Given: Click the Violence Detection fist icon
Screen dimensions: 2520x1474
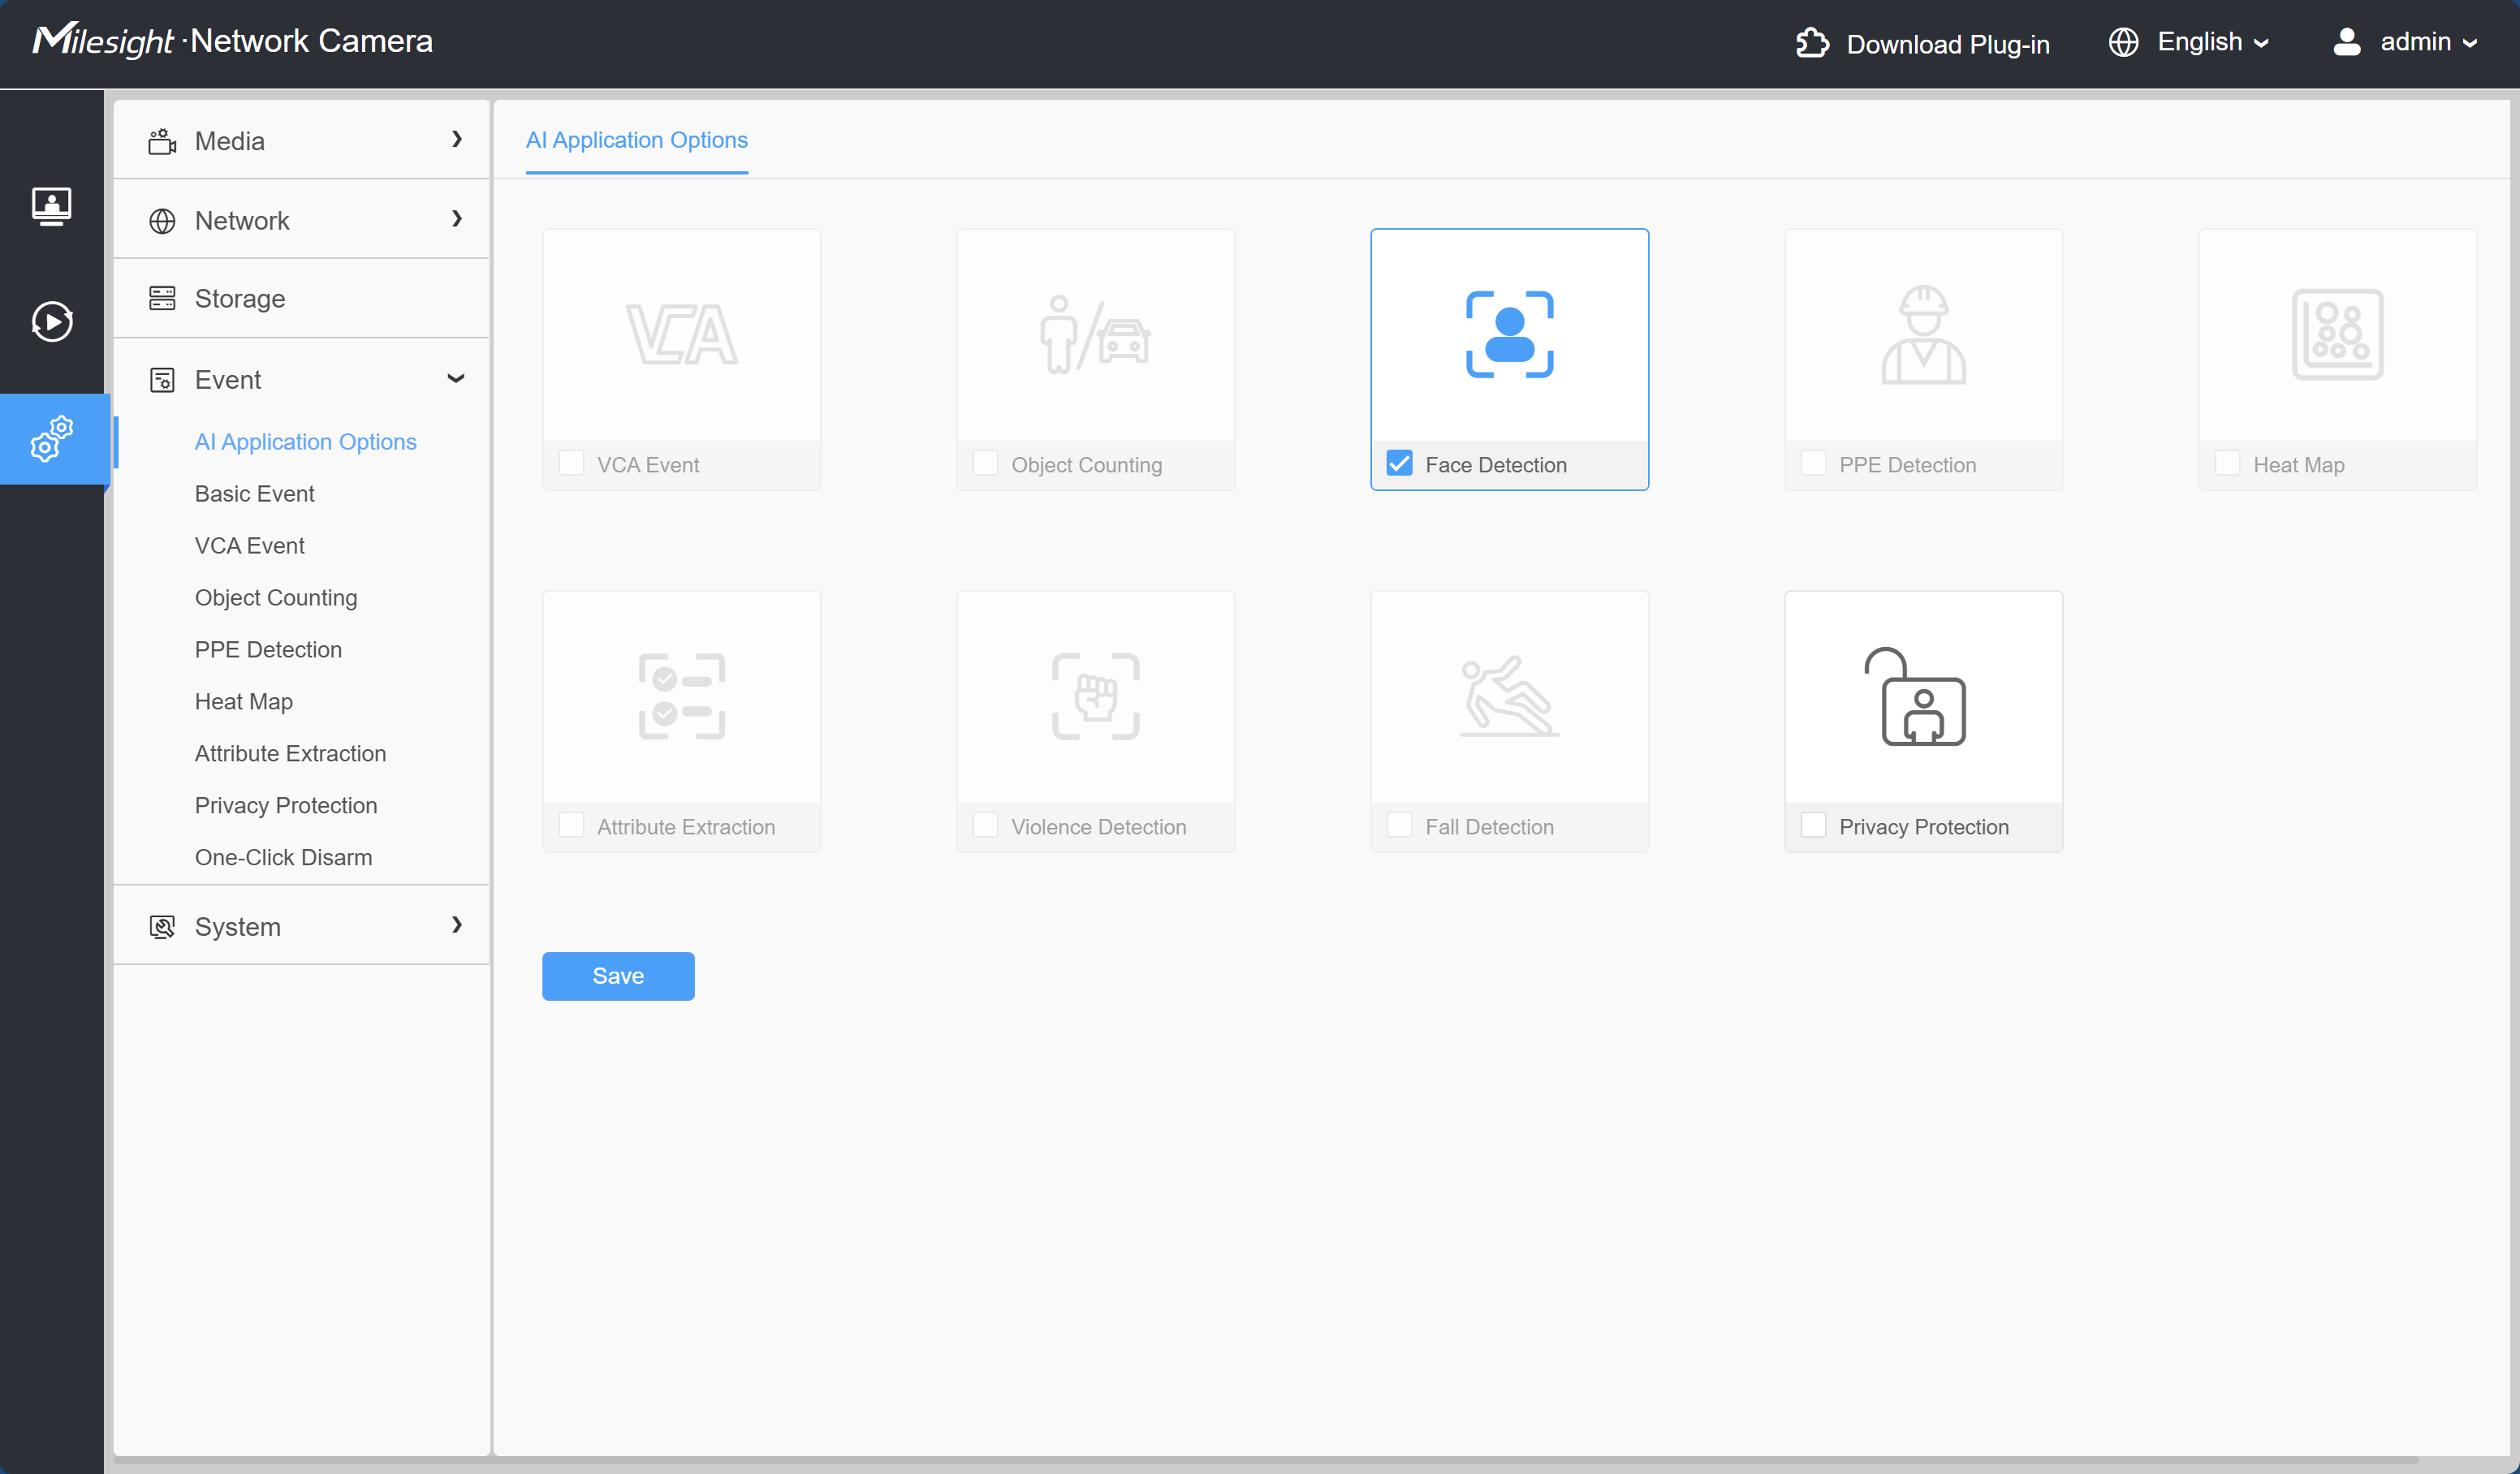Looking at the screenshot, I should pyautogui.click(x=1095, y=697).
